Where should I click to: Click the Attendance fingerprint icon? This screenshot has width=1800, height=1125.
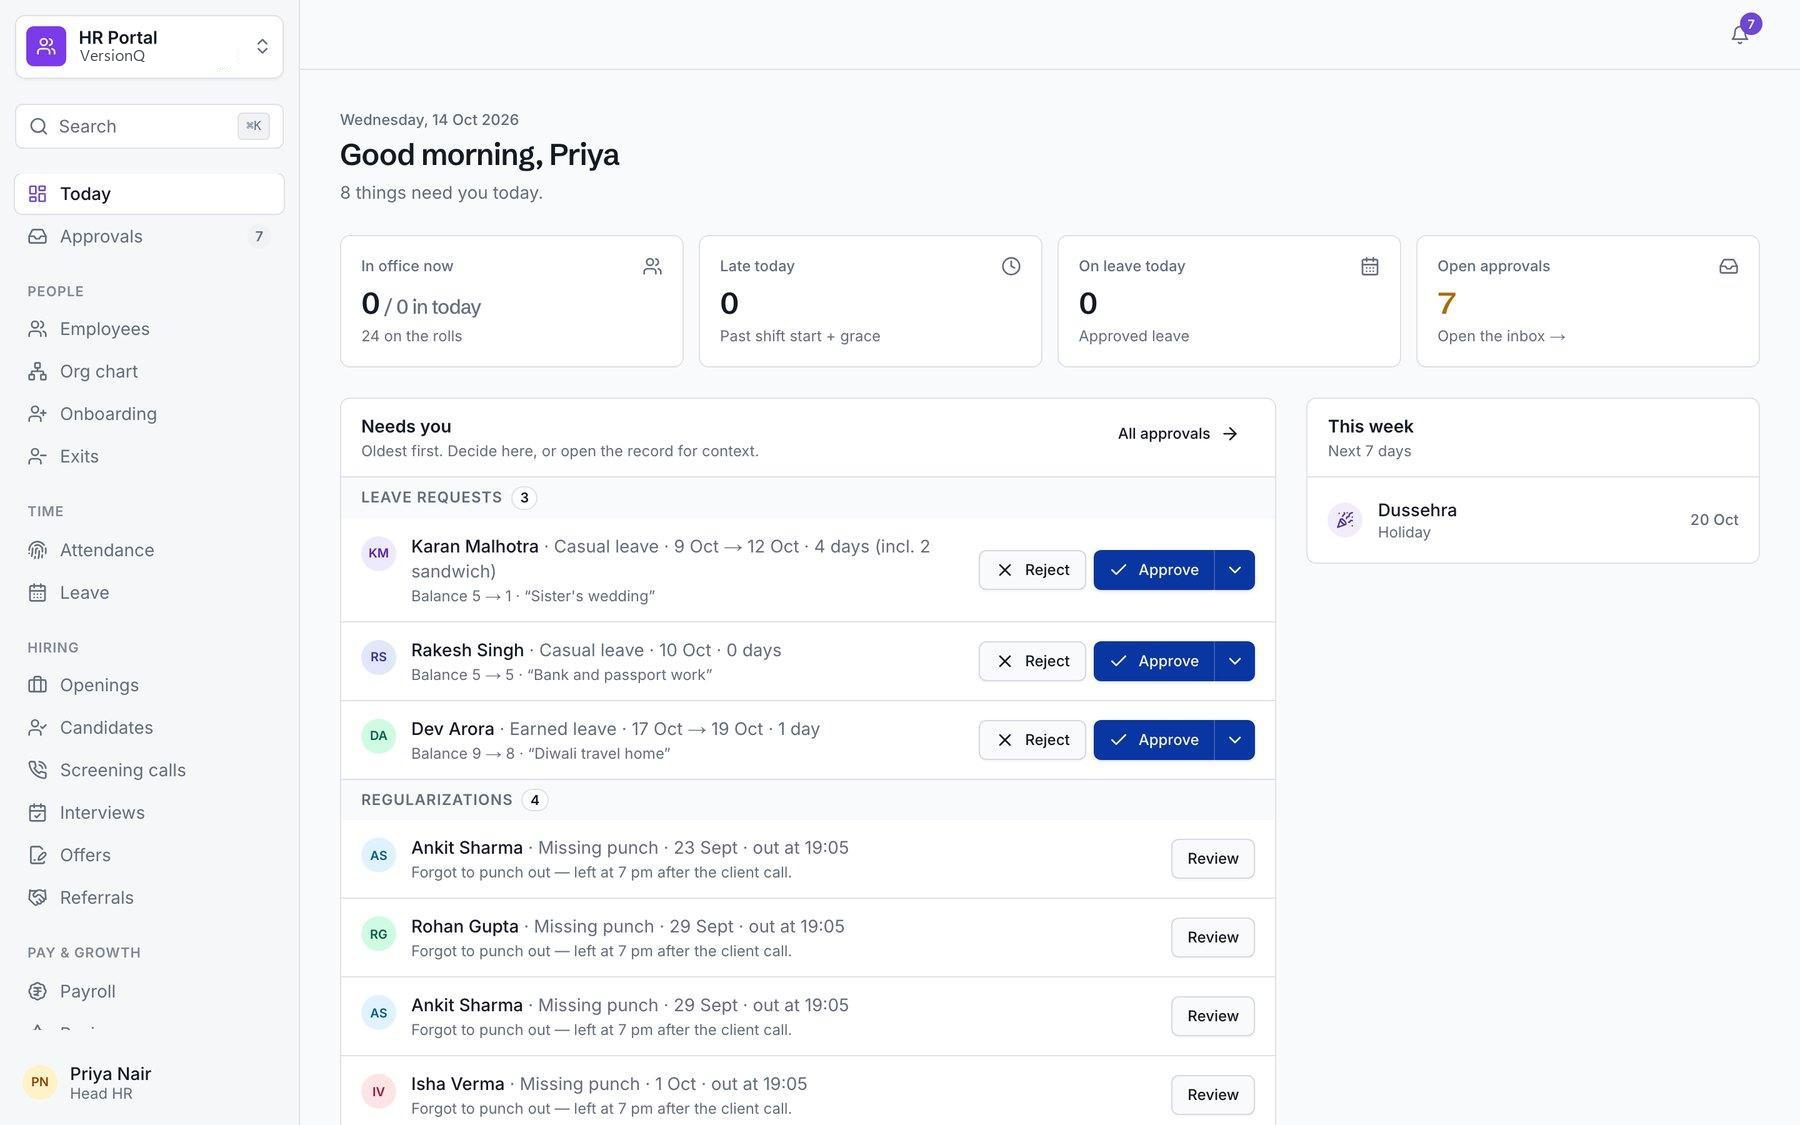coord(37,550)
